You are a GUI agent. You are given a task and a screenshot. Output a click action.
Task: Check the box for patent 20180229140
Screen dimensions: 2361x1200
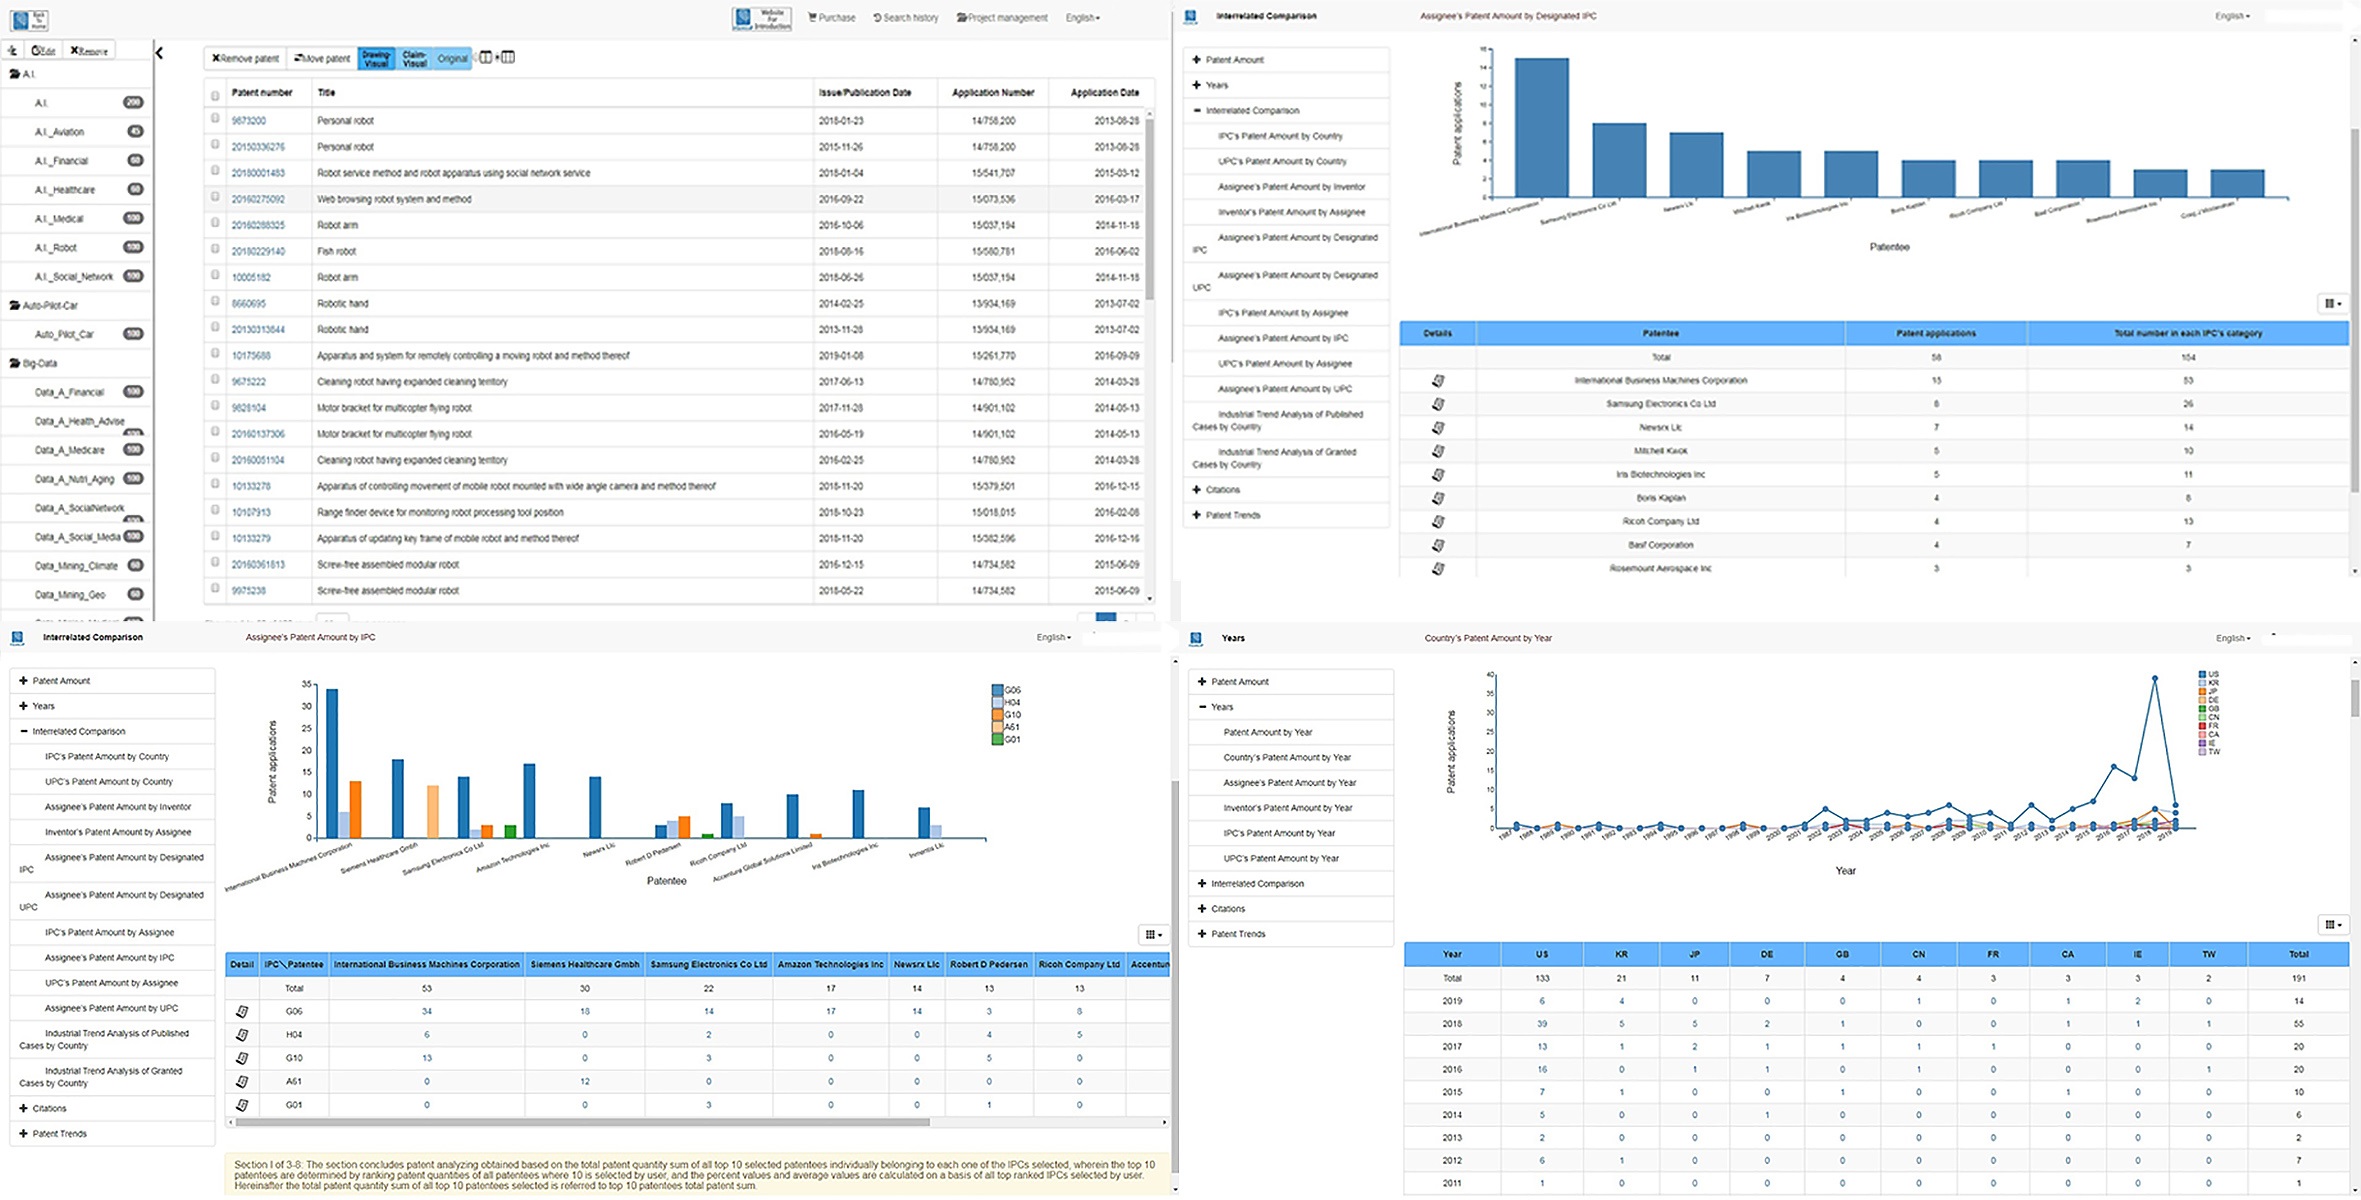coord(215,249)
